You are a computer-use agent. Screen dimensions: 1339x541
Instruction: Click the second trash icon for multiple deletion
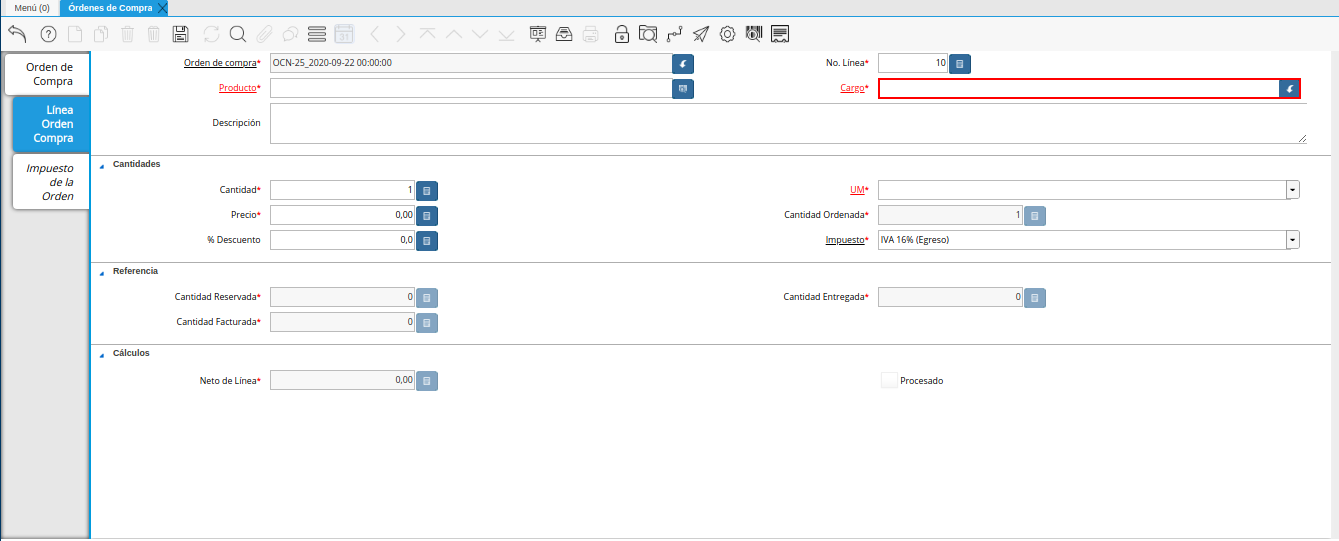(x=153, y=34)
